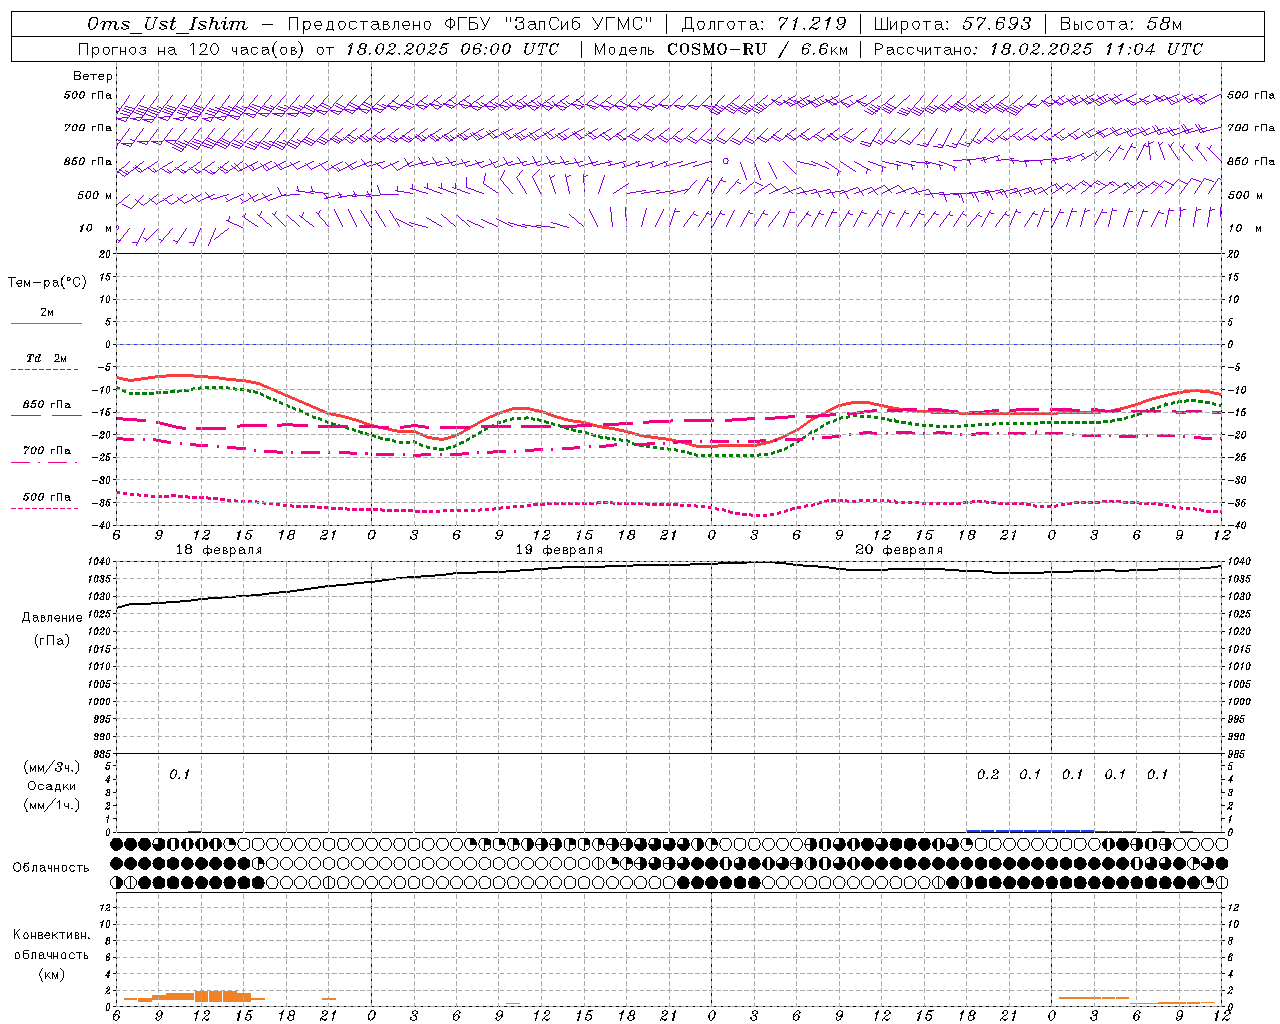1280x1024 pixels.
Task: Click the "10 м" wind level label on left
Action: pyautogui.click(x=97, y=228)
